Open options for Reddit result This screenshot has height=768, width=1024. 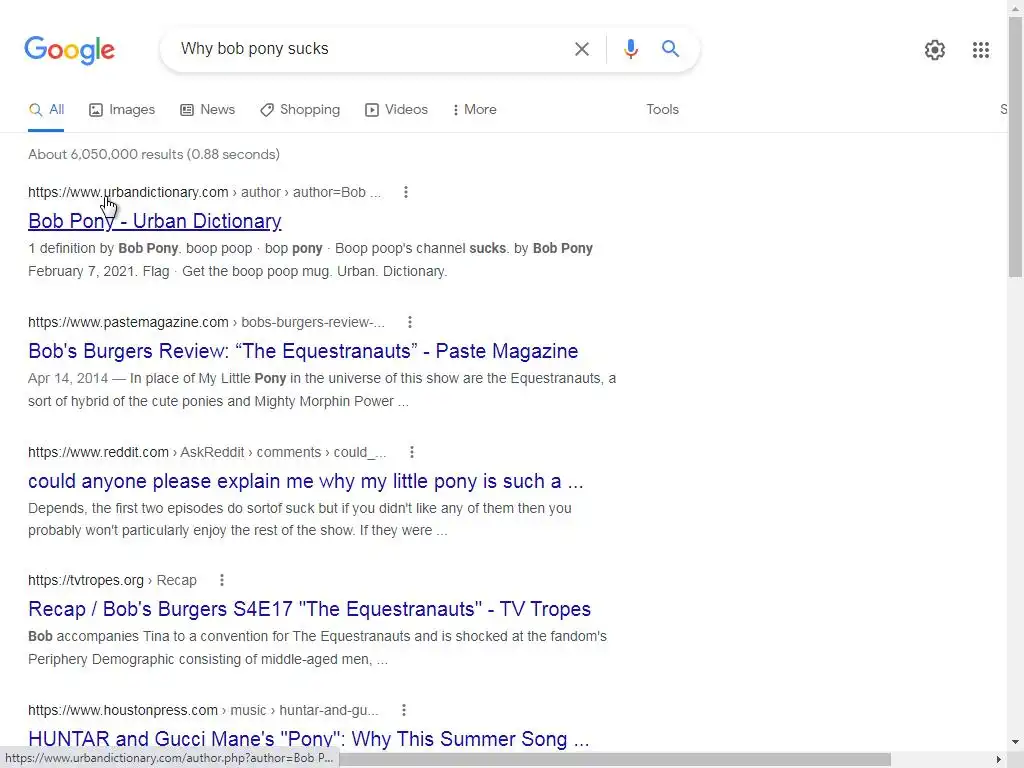click(x=411, y=452)
